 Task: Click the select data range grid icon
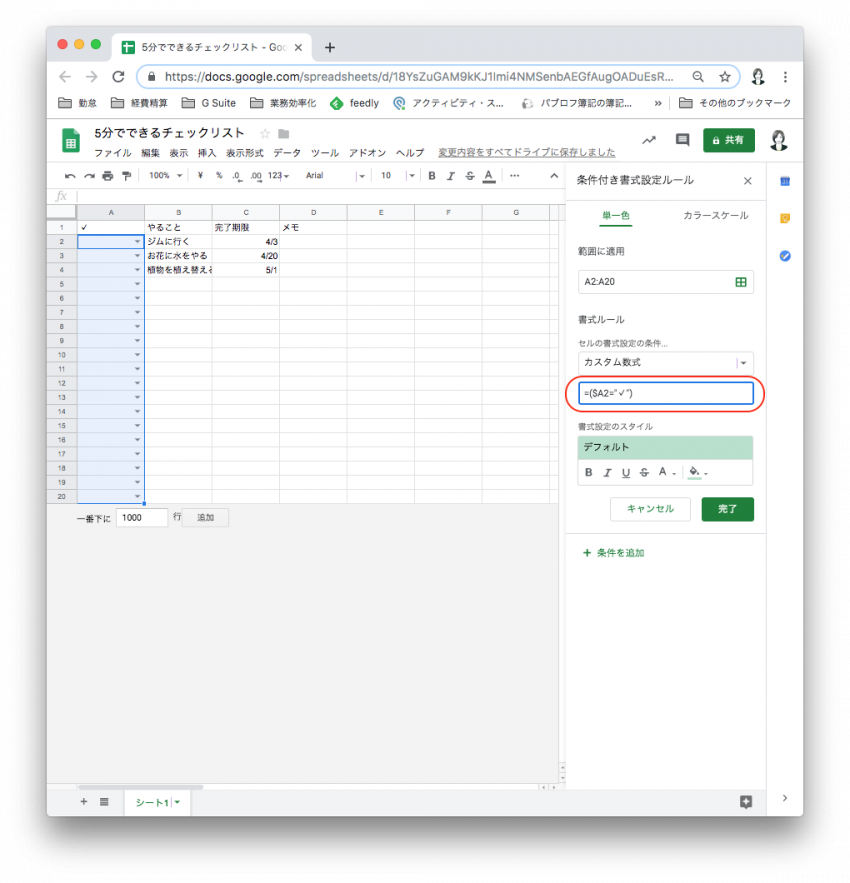(741, 283)
